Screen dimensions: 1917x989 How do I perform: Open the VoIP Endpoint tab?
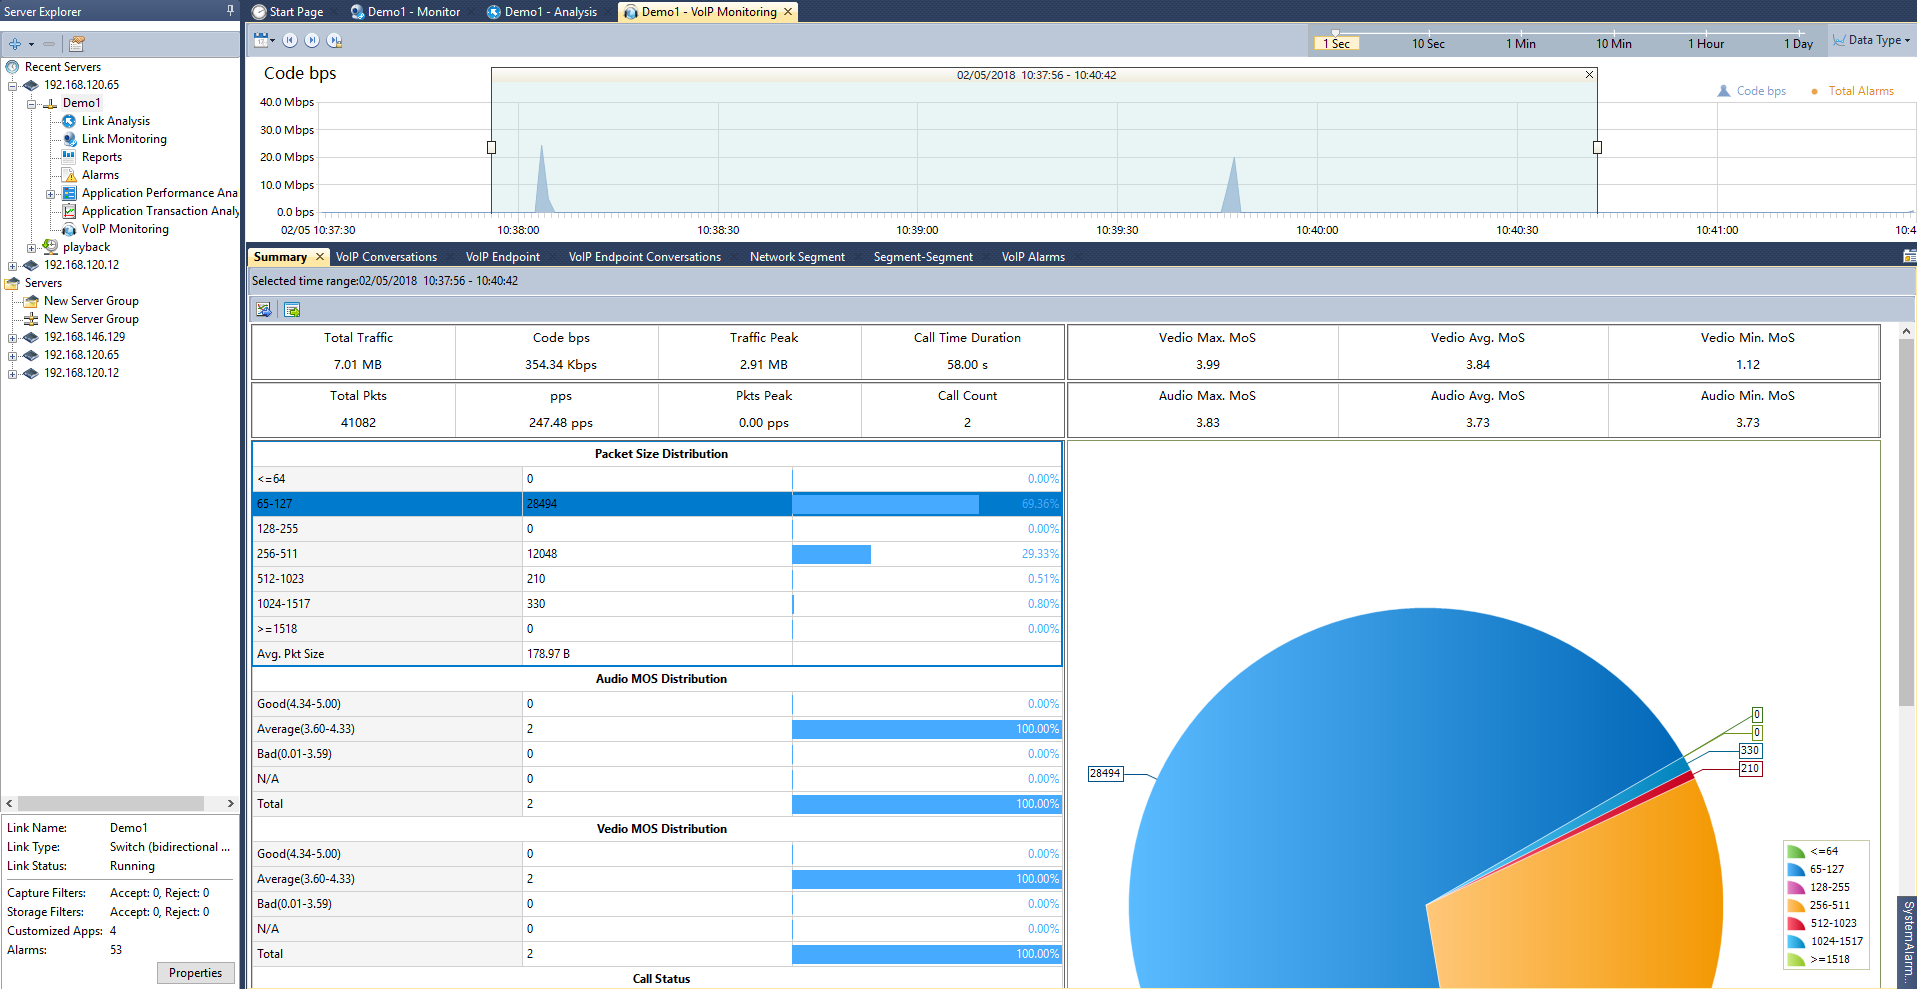[x=503, y=257]
